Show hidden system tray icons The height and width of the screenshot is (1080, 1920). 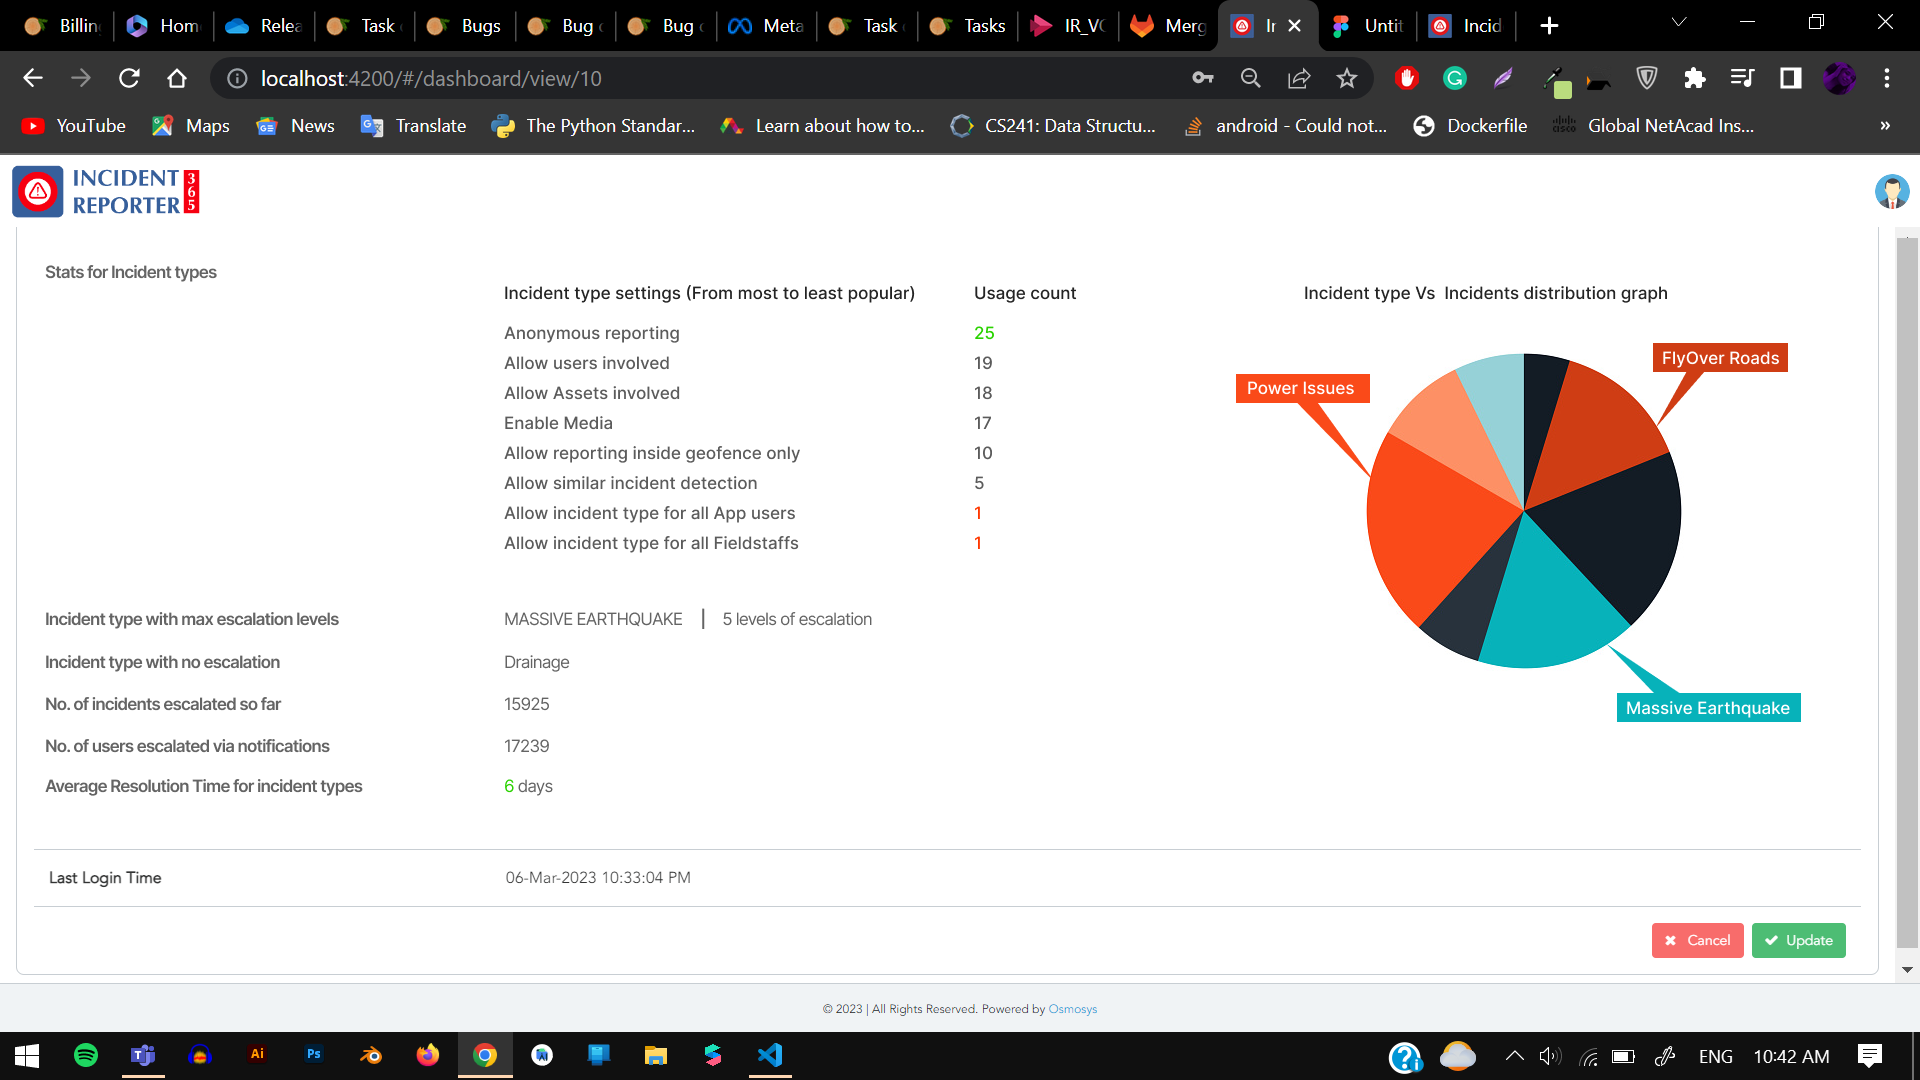[1515, 1056]
